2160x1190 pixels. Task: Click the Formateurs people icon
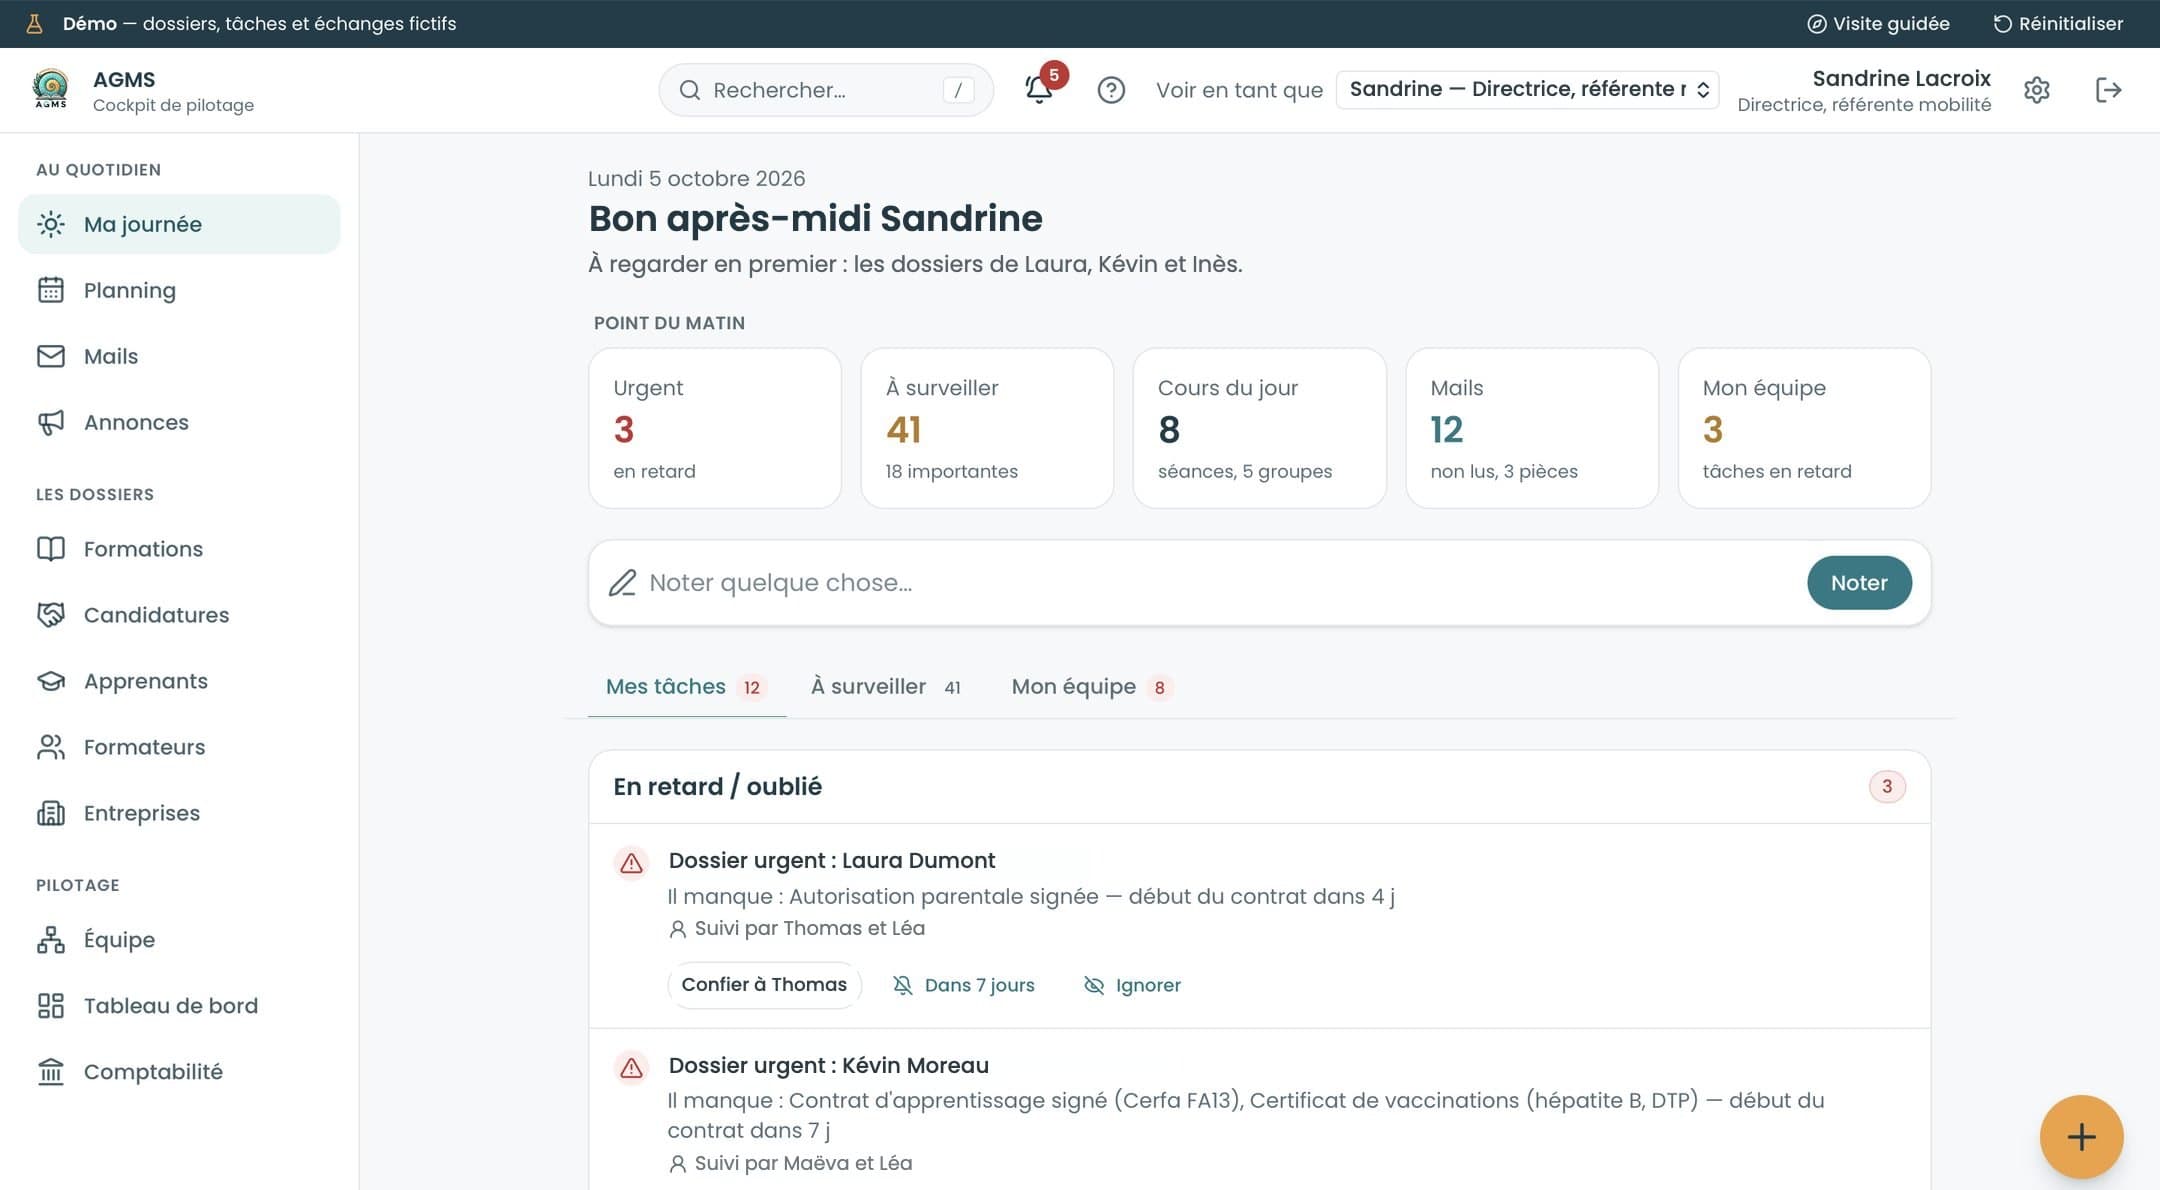click(51, 747)
